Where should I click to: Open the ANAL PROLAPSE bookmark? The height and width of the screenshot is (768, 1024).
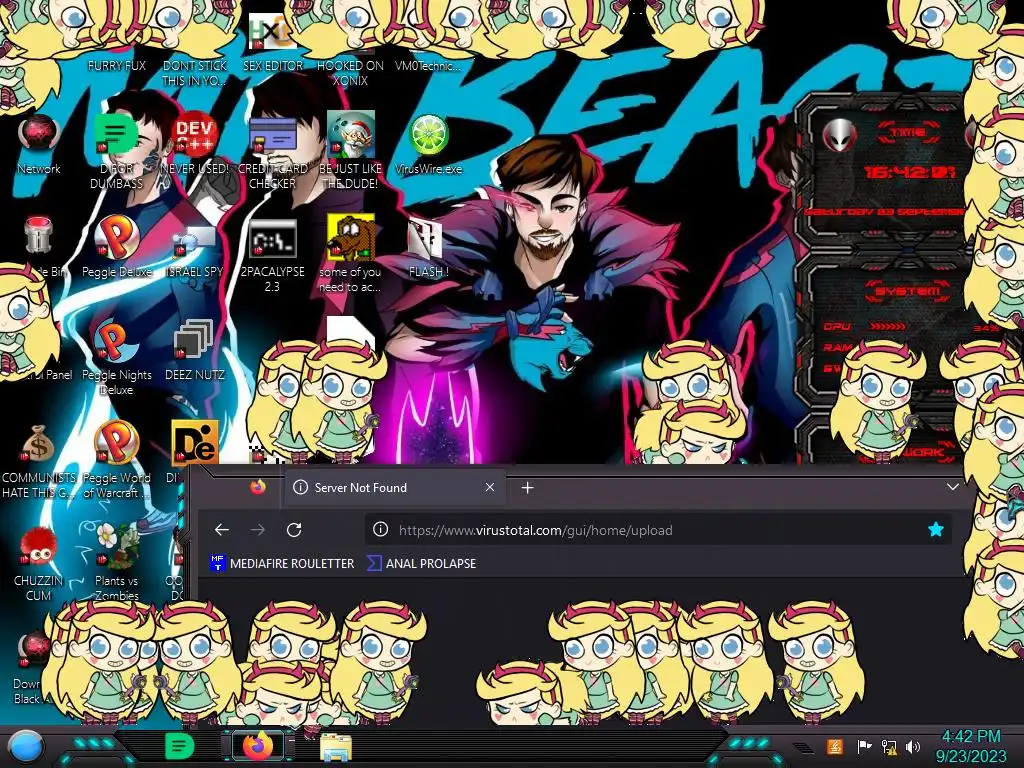[x=421, y=564]
